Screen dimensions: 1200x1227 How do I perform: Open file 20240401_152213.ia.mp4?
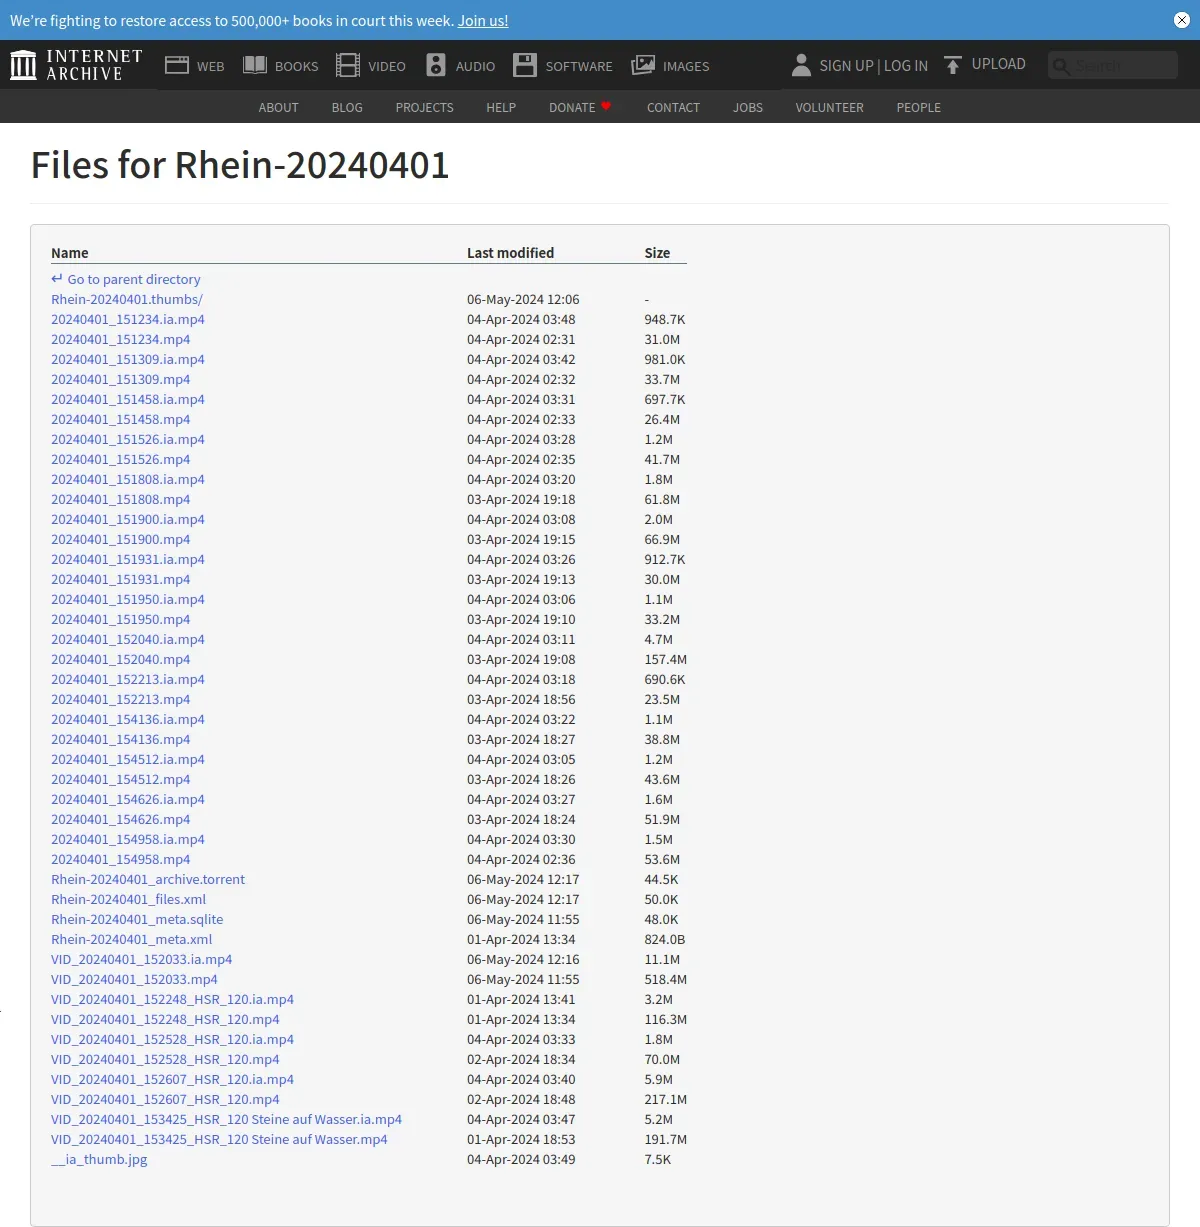pos(128,679)
